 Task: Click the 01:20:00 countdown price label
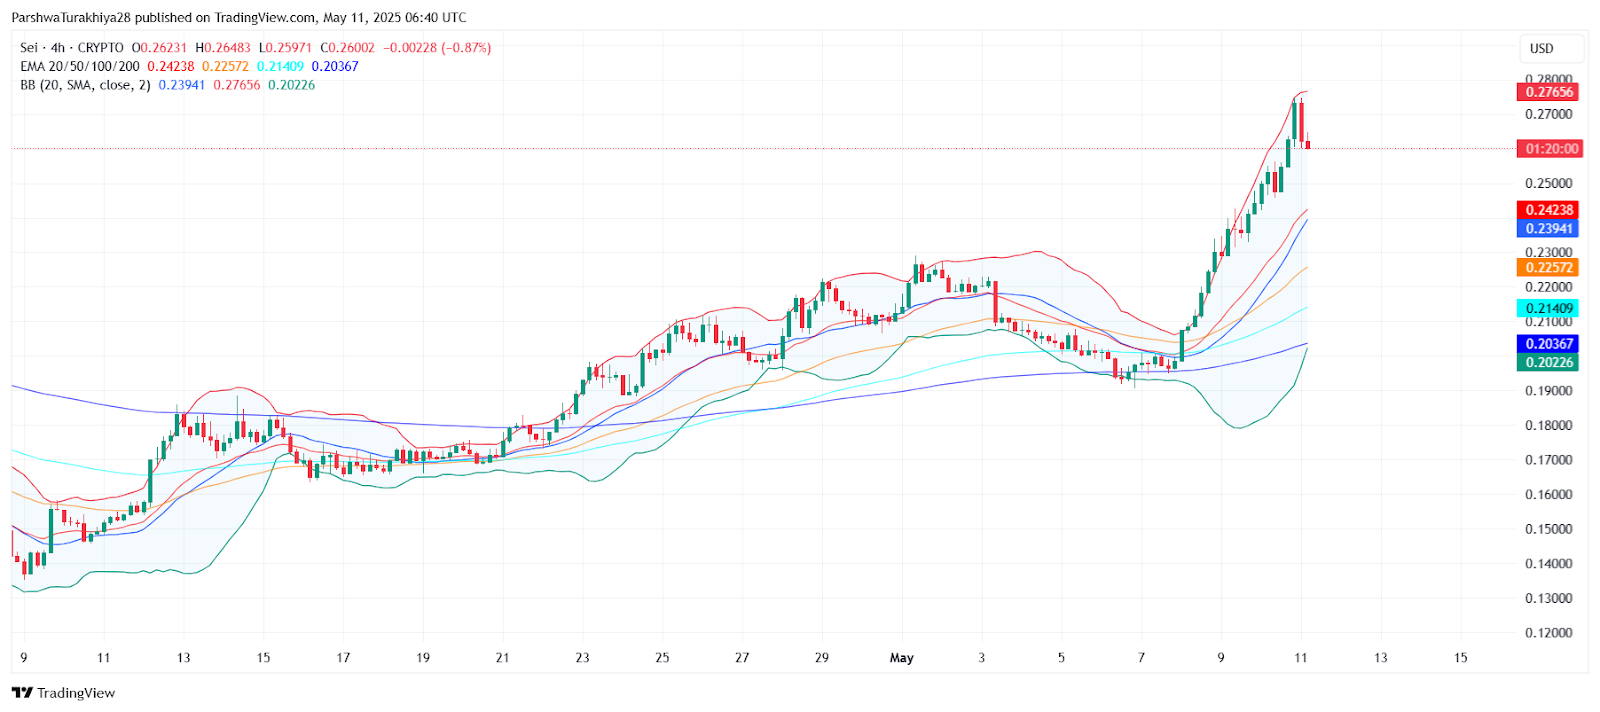(x=1549, y=149)
